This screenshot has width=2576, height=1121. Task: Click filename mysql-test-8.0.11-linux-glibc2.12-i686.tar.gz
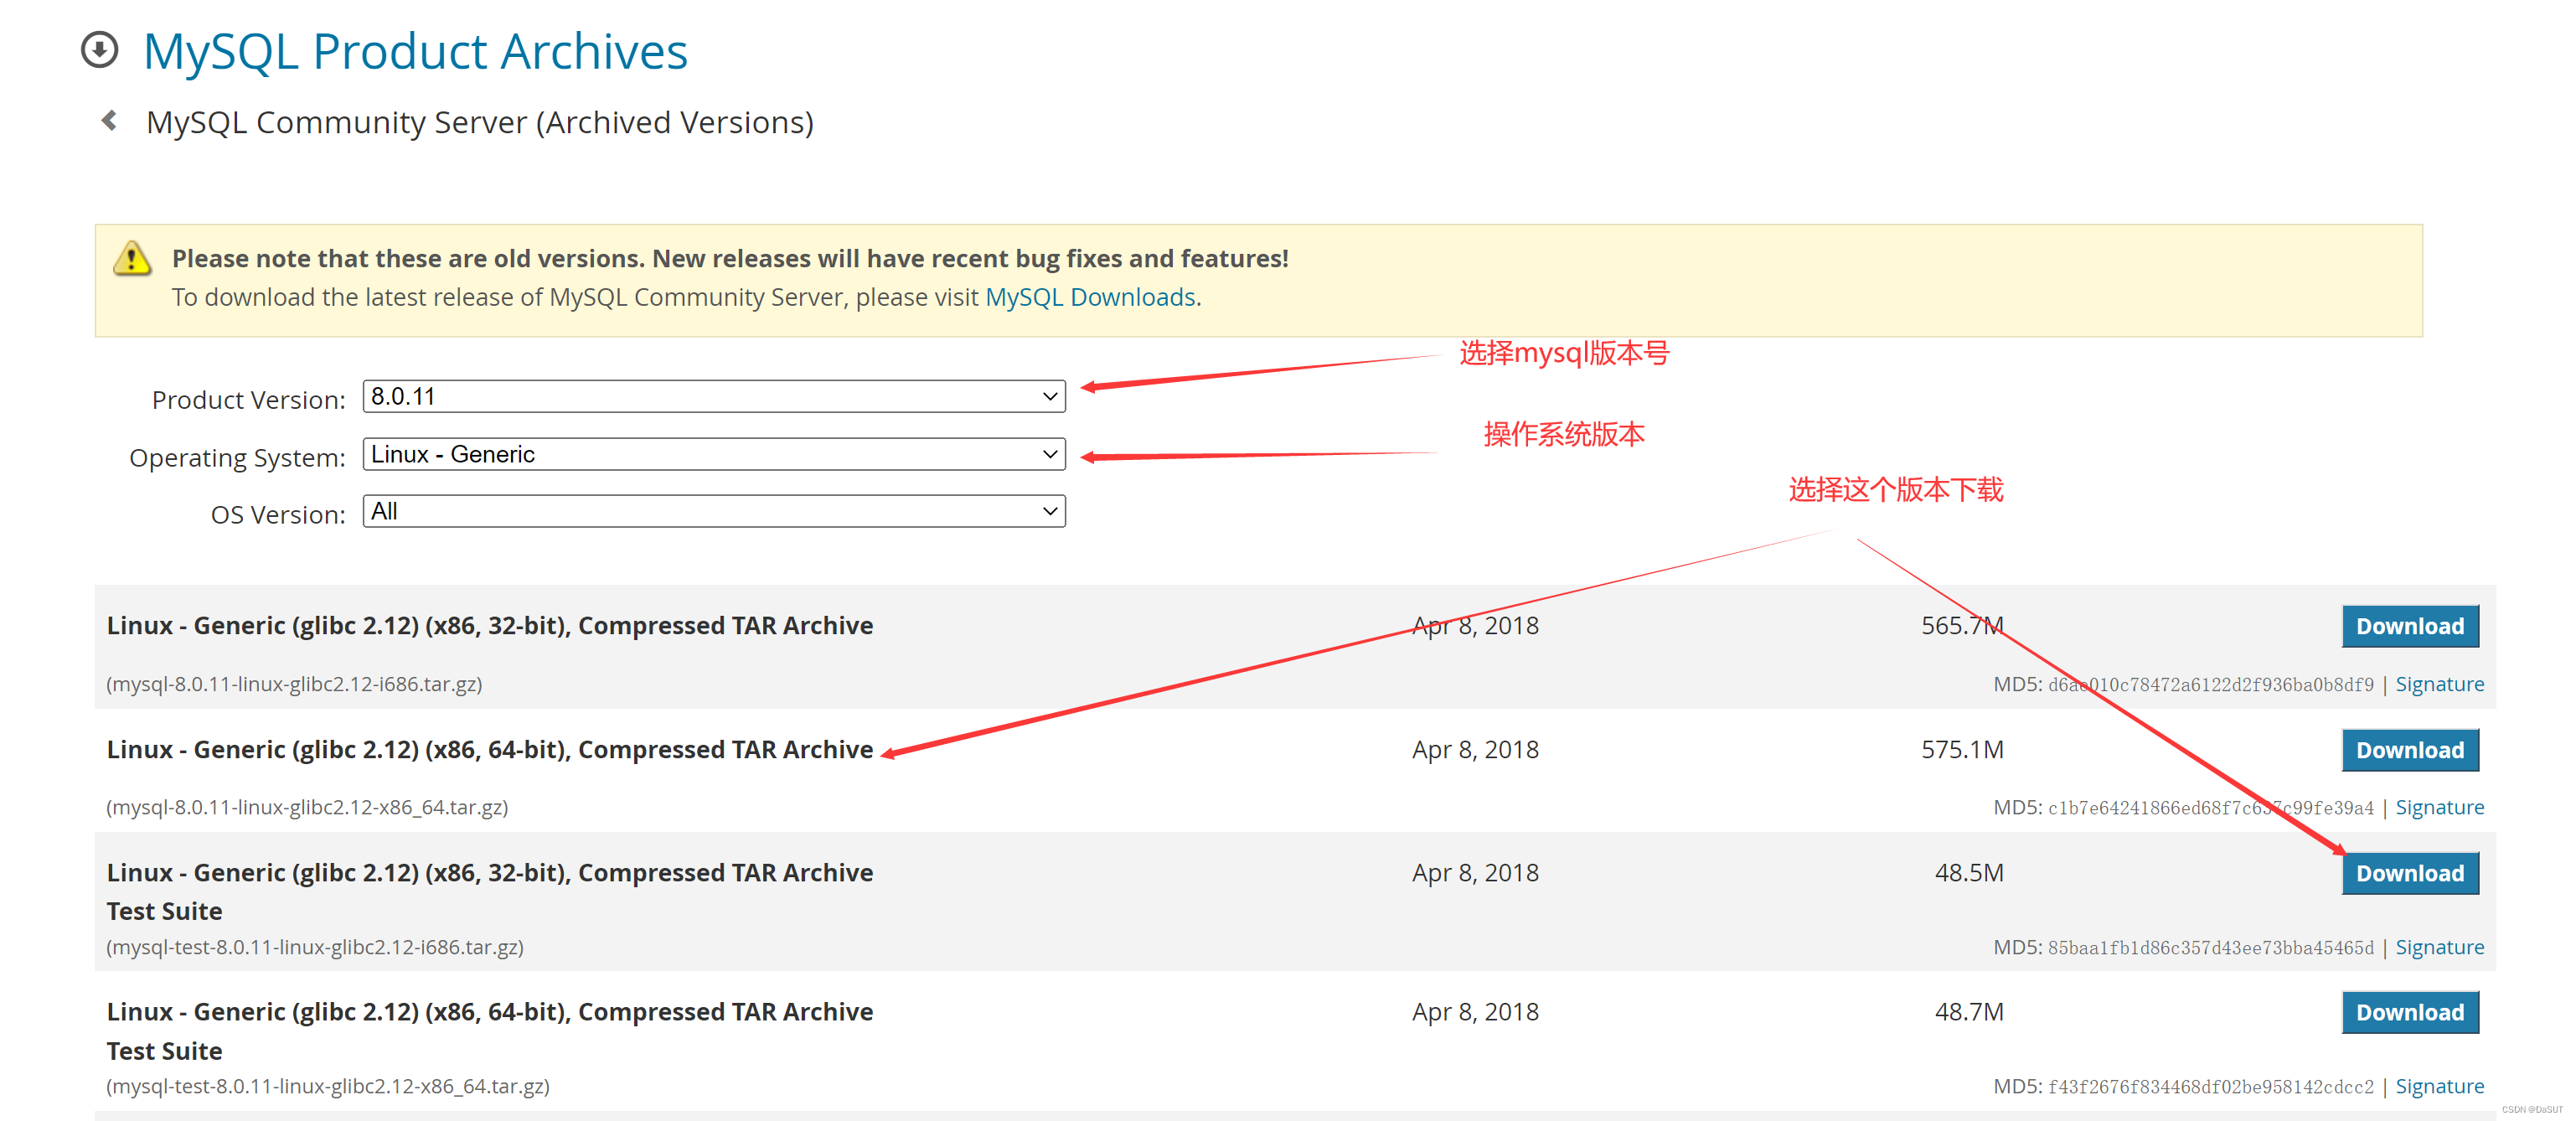(315, 947)
